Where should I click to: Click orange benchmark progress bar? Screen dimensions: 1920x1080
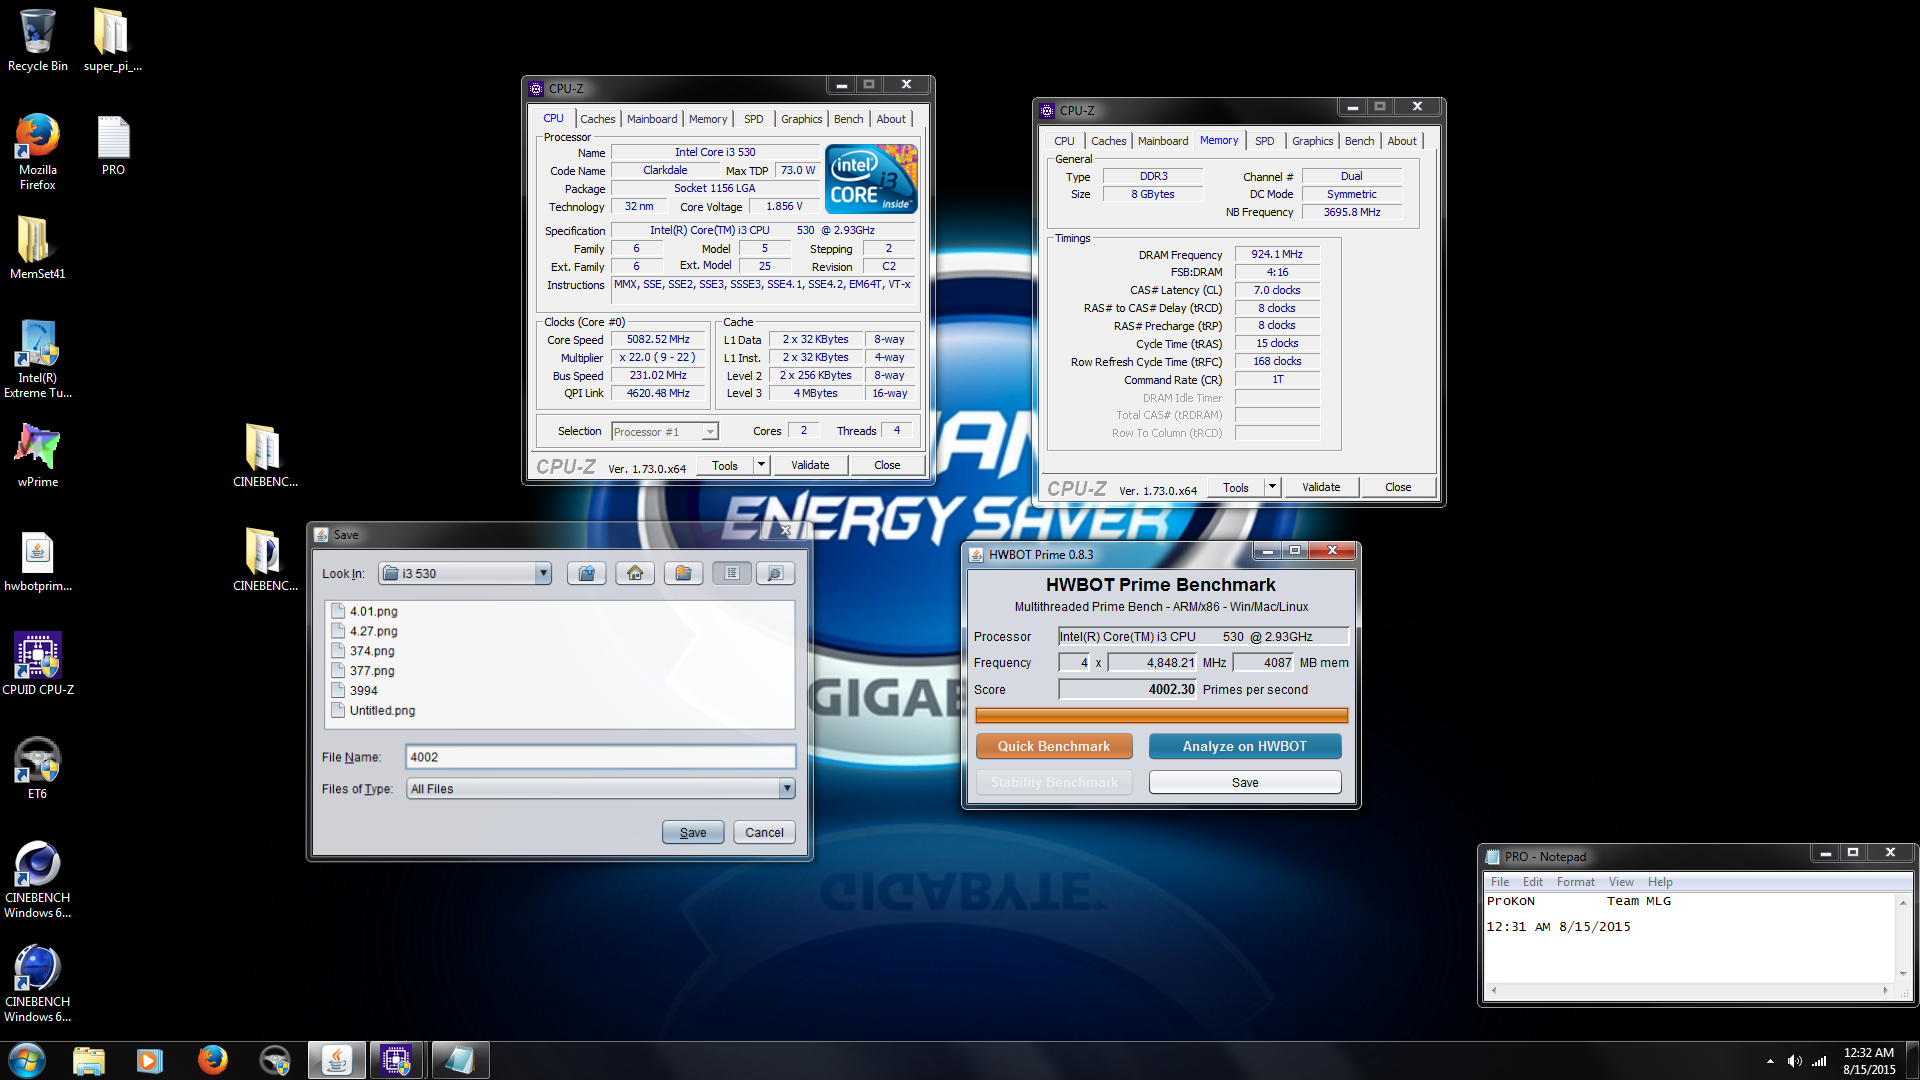coord(1161,715)
